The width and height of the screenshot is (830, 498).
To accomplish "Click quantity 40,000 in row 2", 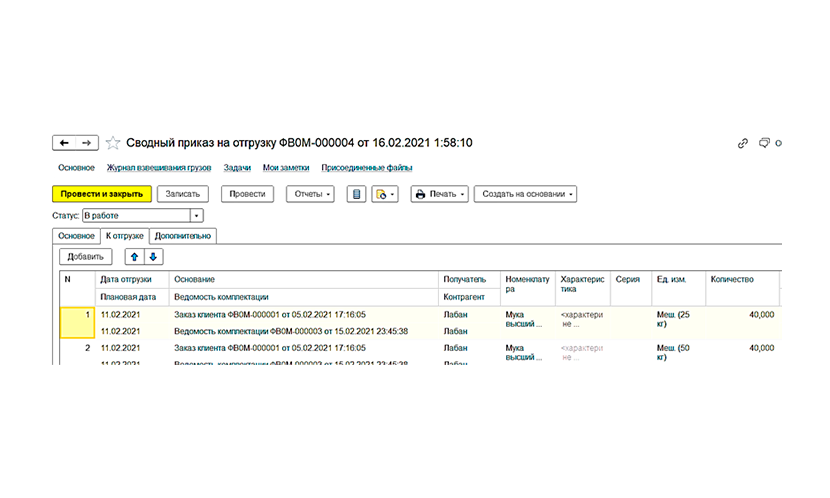I will 761,348.
